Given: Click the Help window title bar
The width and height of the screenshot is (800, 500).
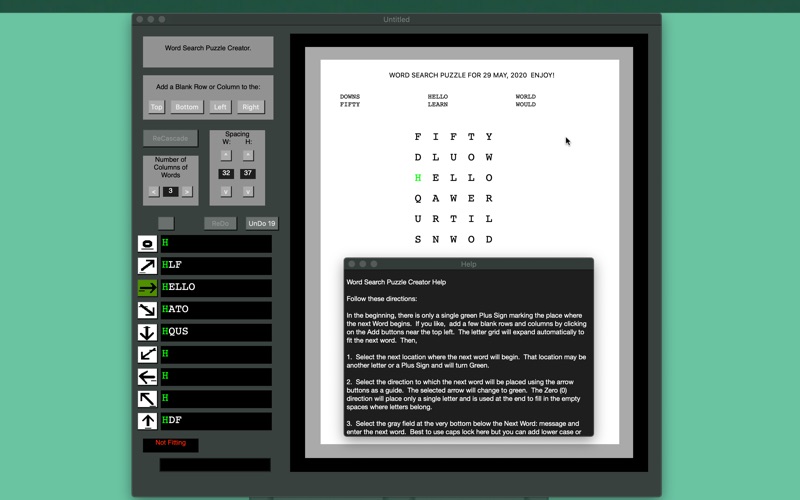Looking at the screenshot, I should point(468,264).
